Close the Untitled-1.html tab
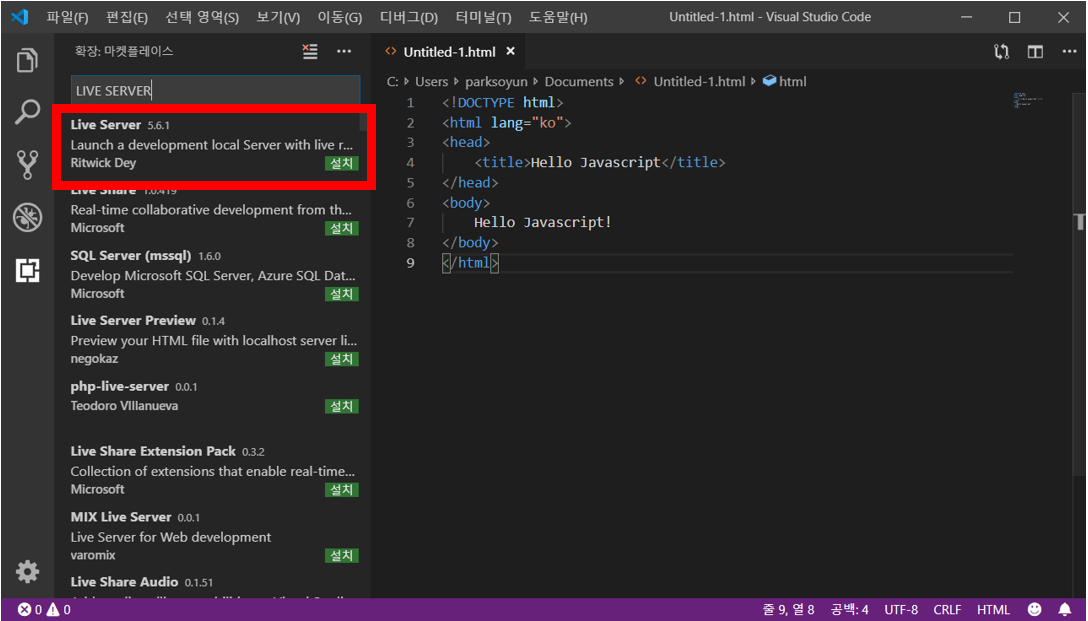1088x621 pixels. pyautogui.click(x=511, y=51)
